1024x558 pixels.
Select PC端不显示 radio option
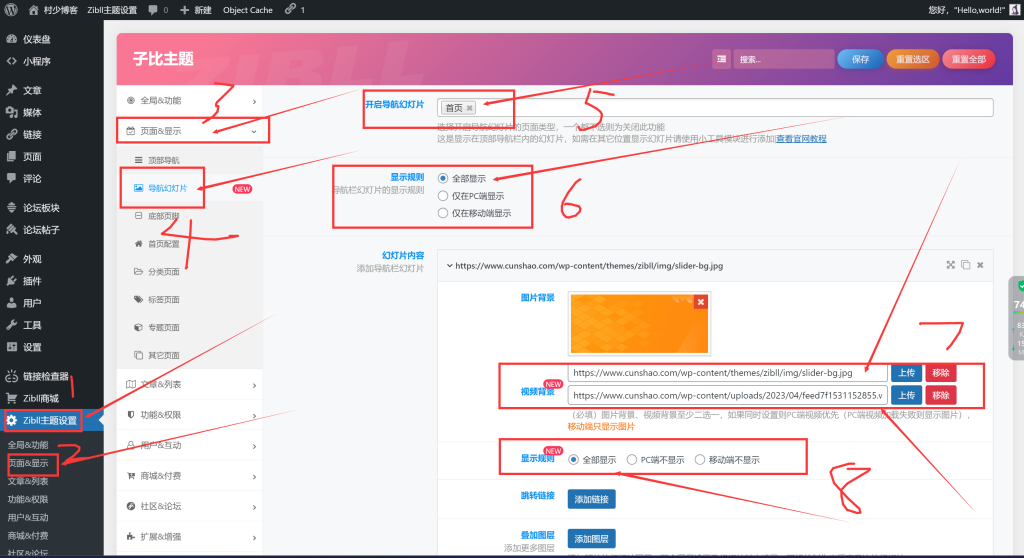(x=632, y=460)
